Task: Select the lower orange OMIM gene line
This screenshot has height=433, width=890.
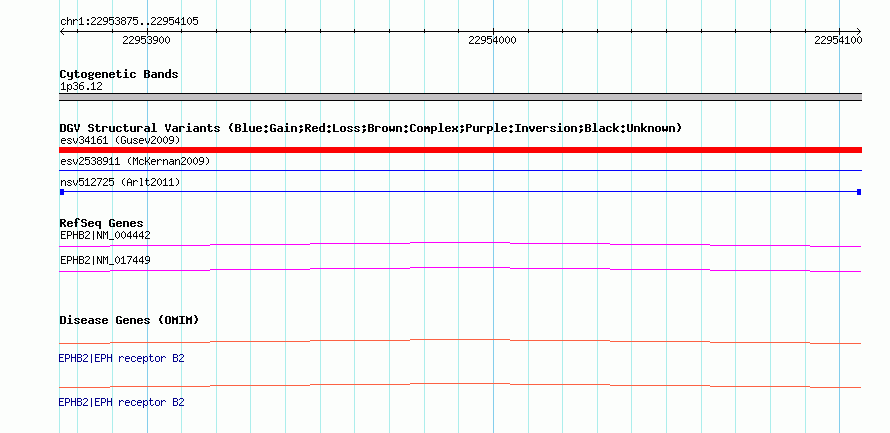Action: pyautogui.click(x=460, y=385)
